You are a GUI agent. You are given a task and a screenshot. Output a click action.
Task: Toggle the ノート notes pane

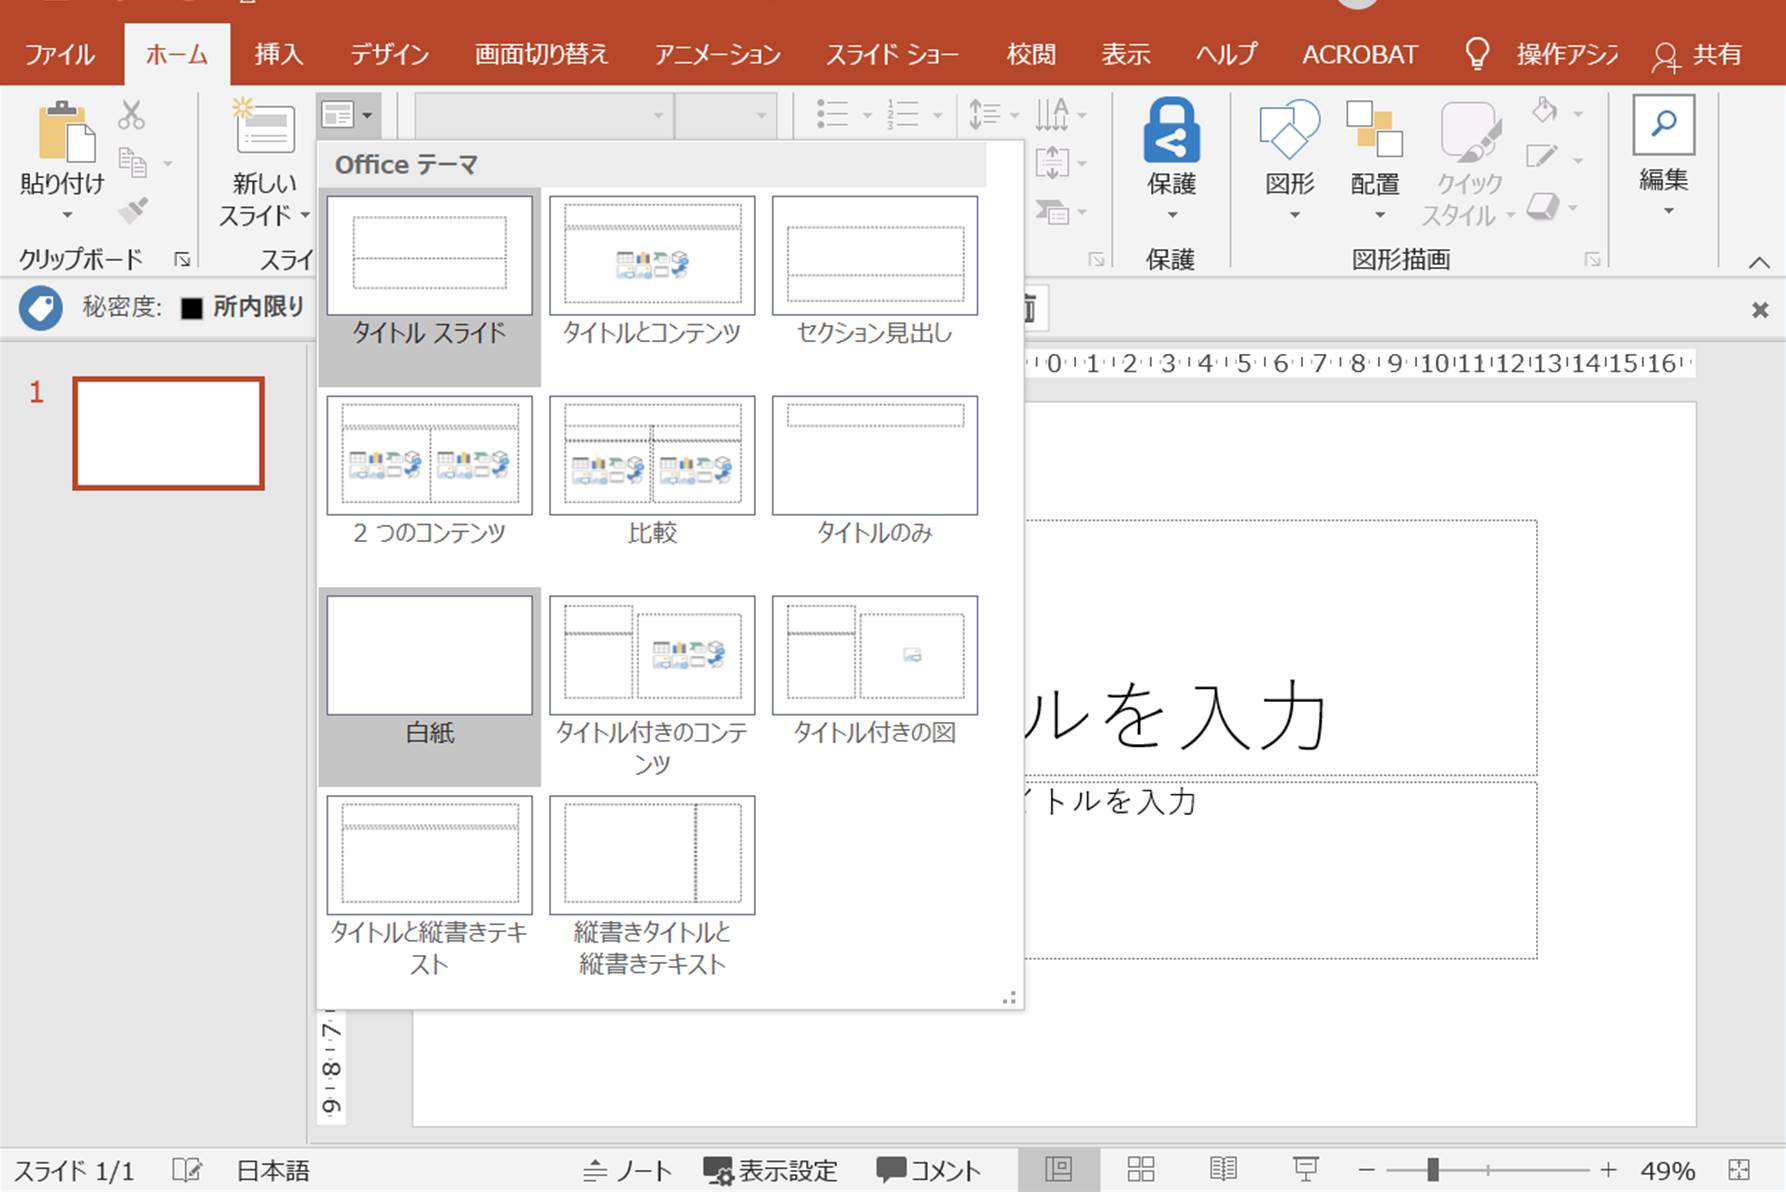627,1170
